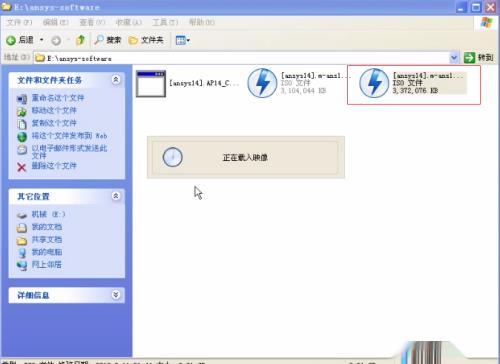Click the green globe publish icon
Screen dimensions: 500x364
coord(22,137)
